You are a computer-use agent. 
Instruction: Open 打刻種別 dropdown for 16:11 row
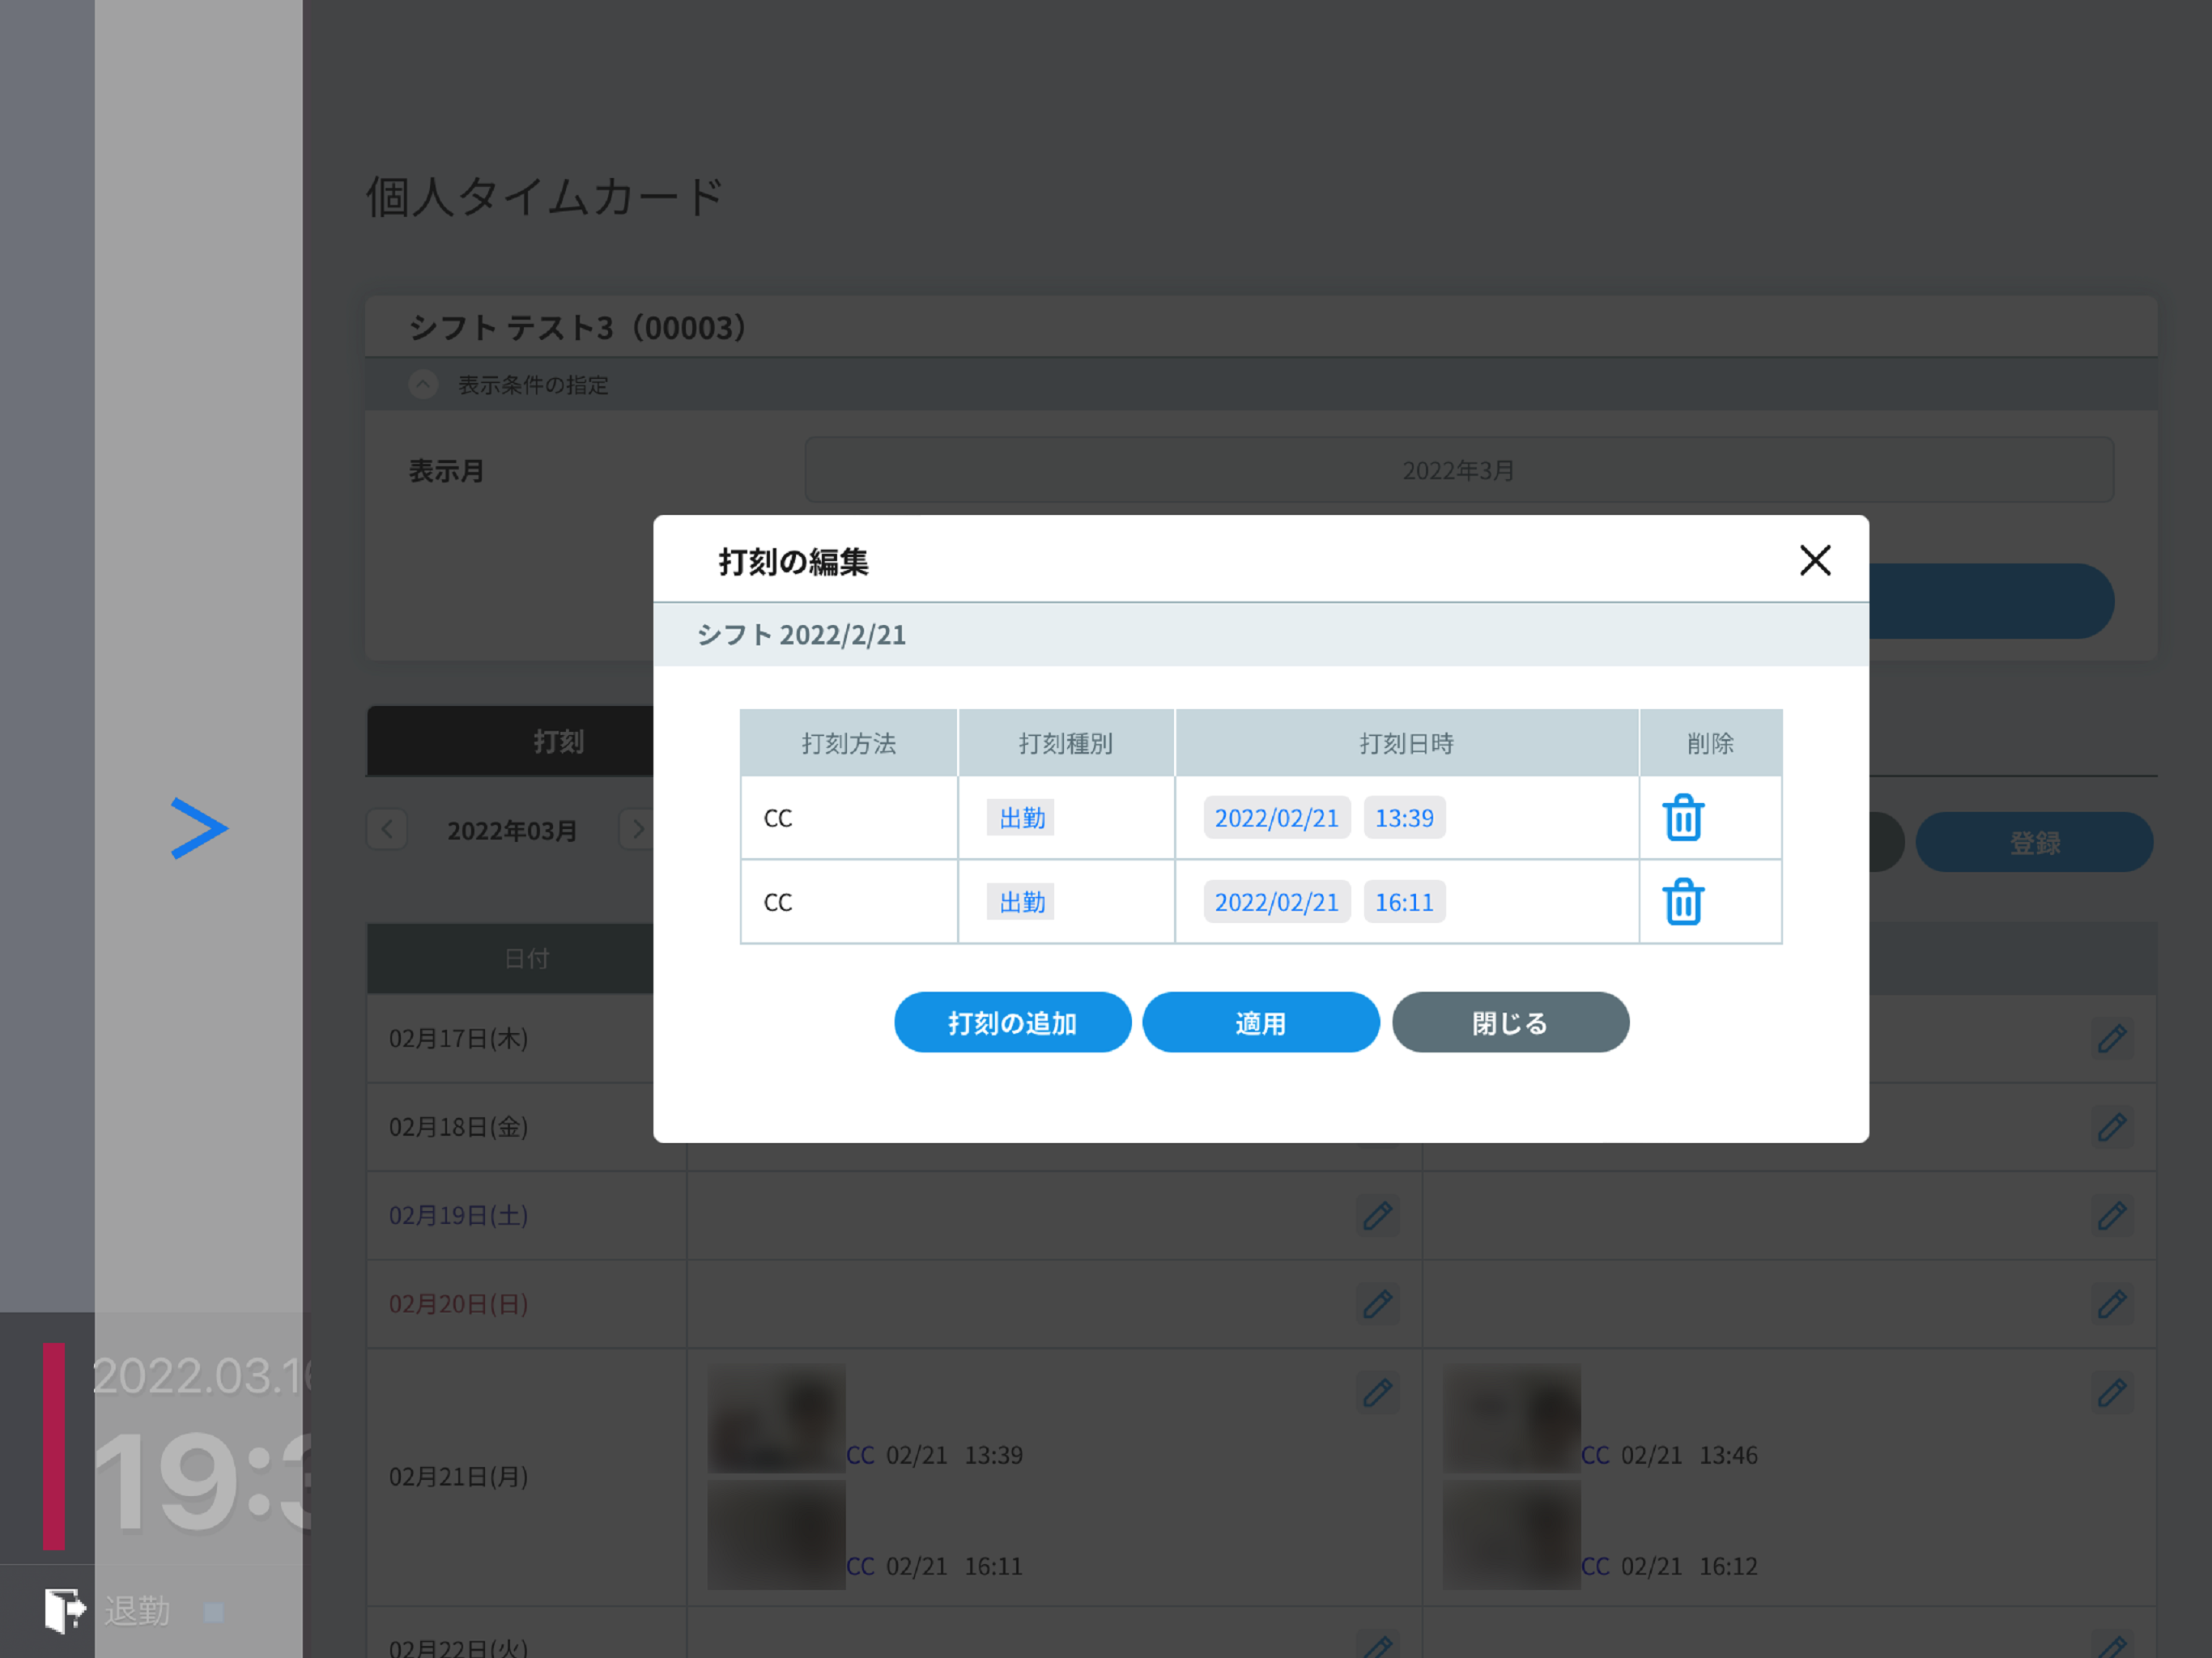[1021, 902]
